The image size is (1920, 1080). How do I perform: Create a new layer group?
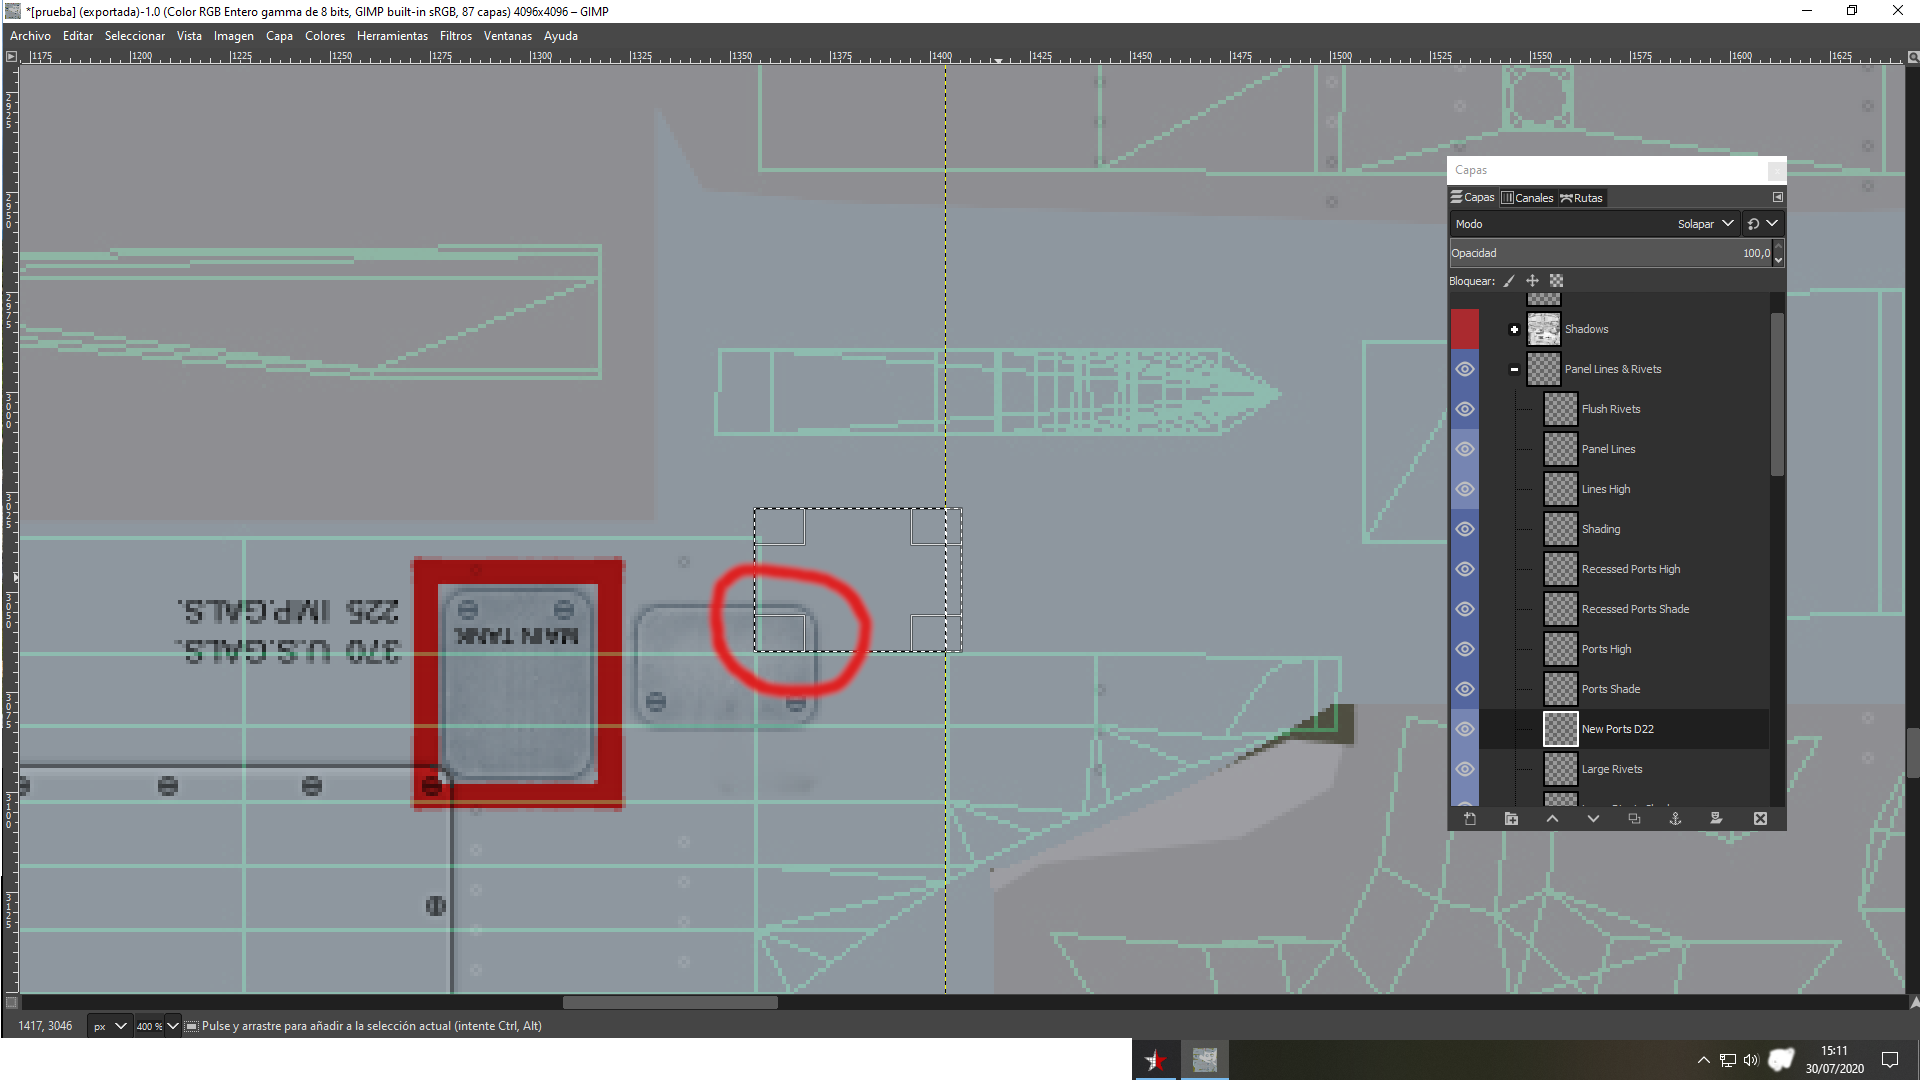pyautogui.click(x=1511, y=819)
